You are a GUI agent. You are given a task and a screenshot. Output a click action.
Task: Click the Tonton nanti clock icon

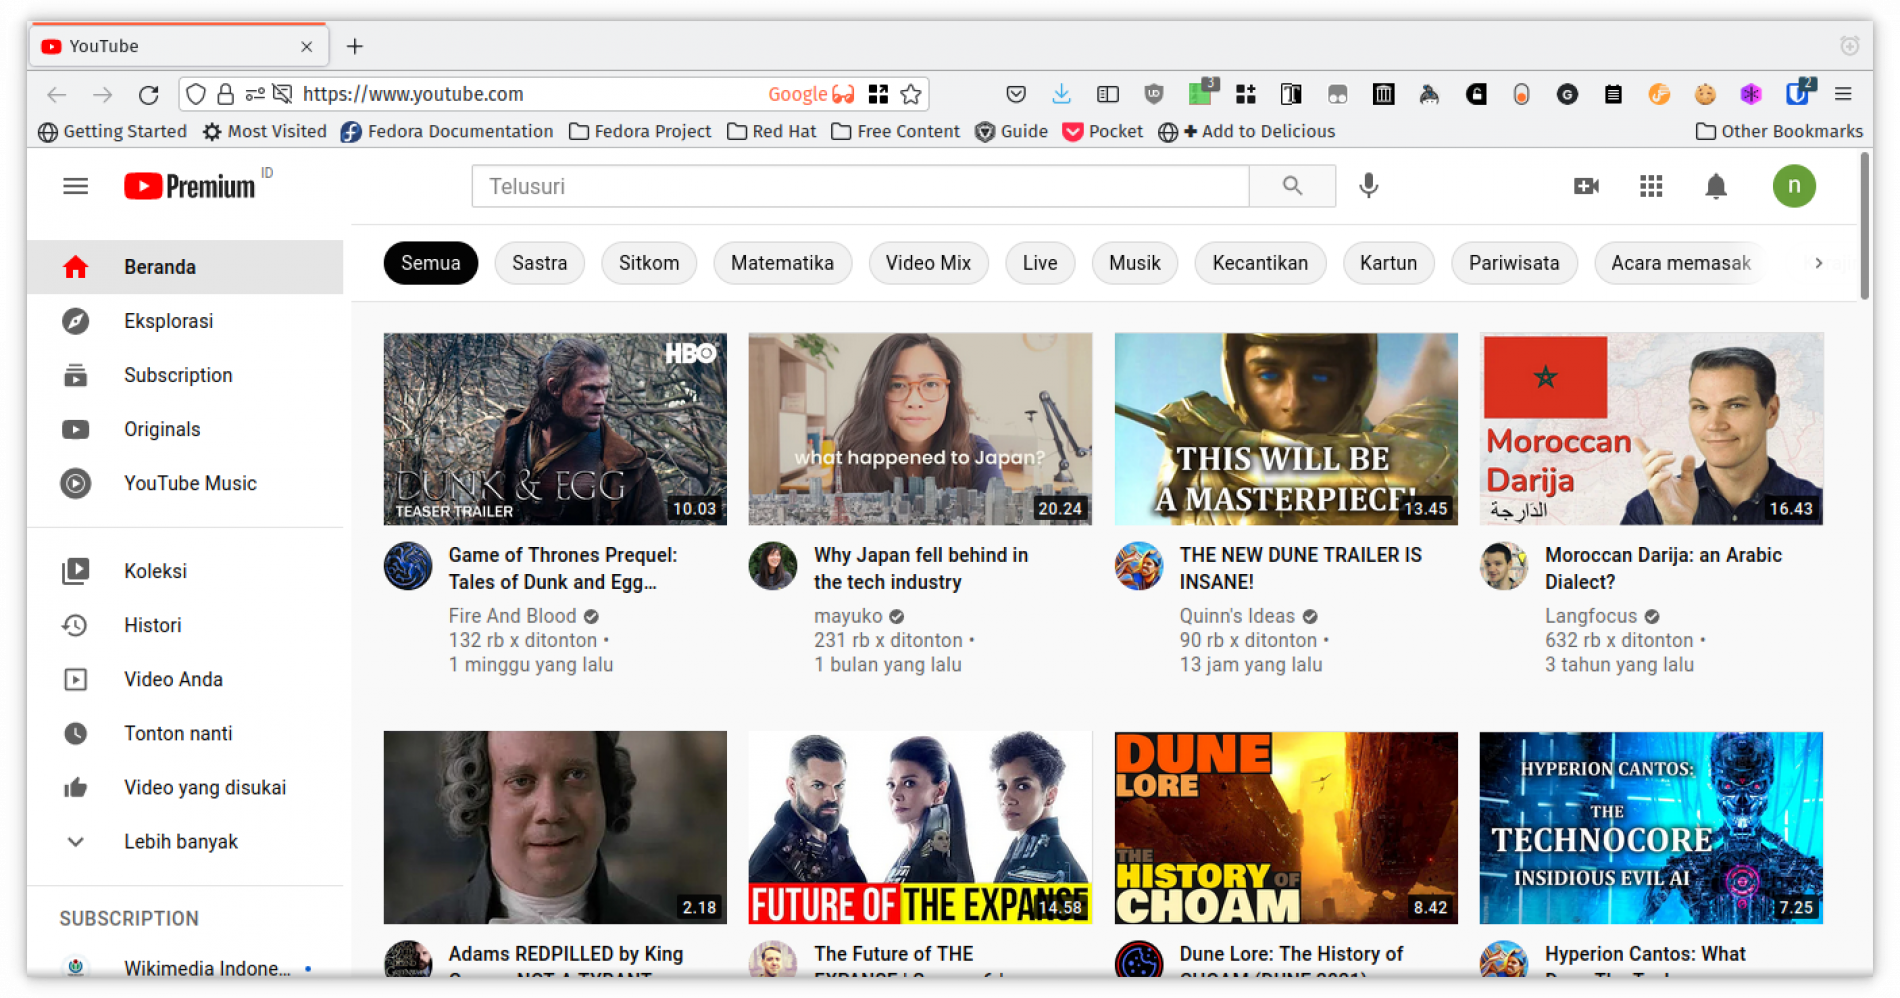tap(76, 733)
